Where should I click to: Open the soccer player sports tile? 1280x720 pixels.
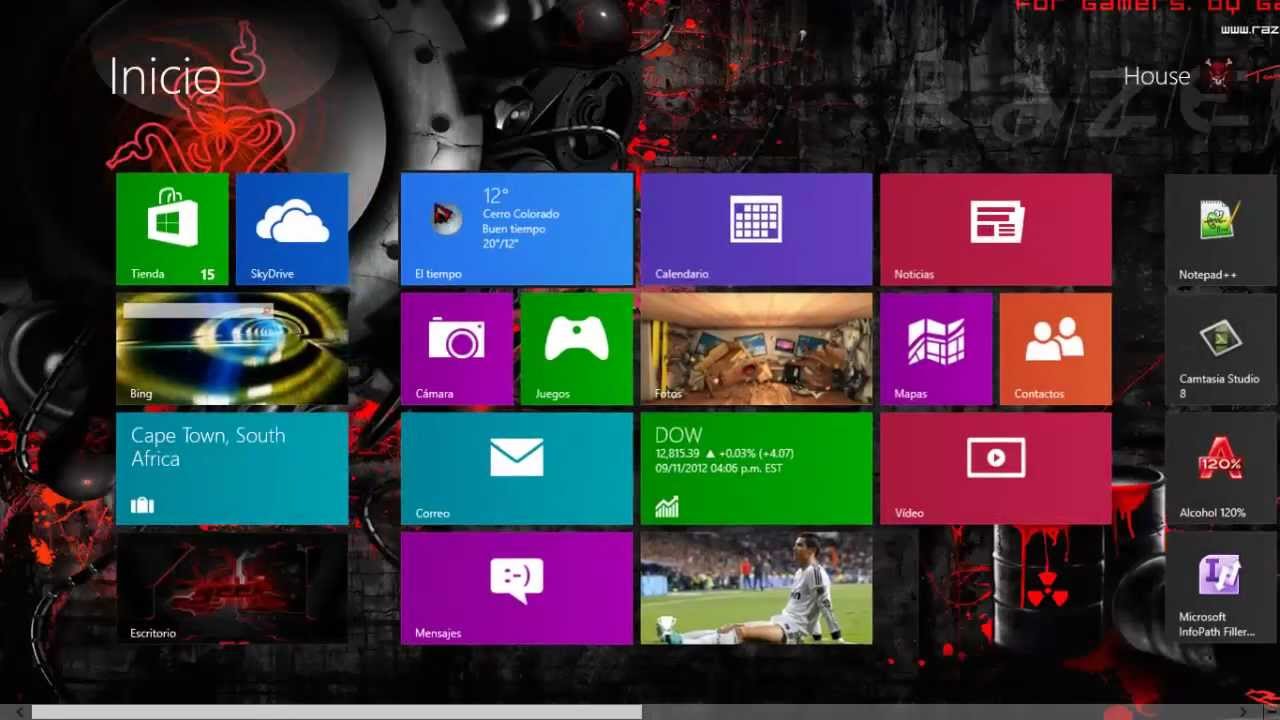click(x=756, y=588)
